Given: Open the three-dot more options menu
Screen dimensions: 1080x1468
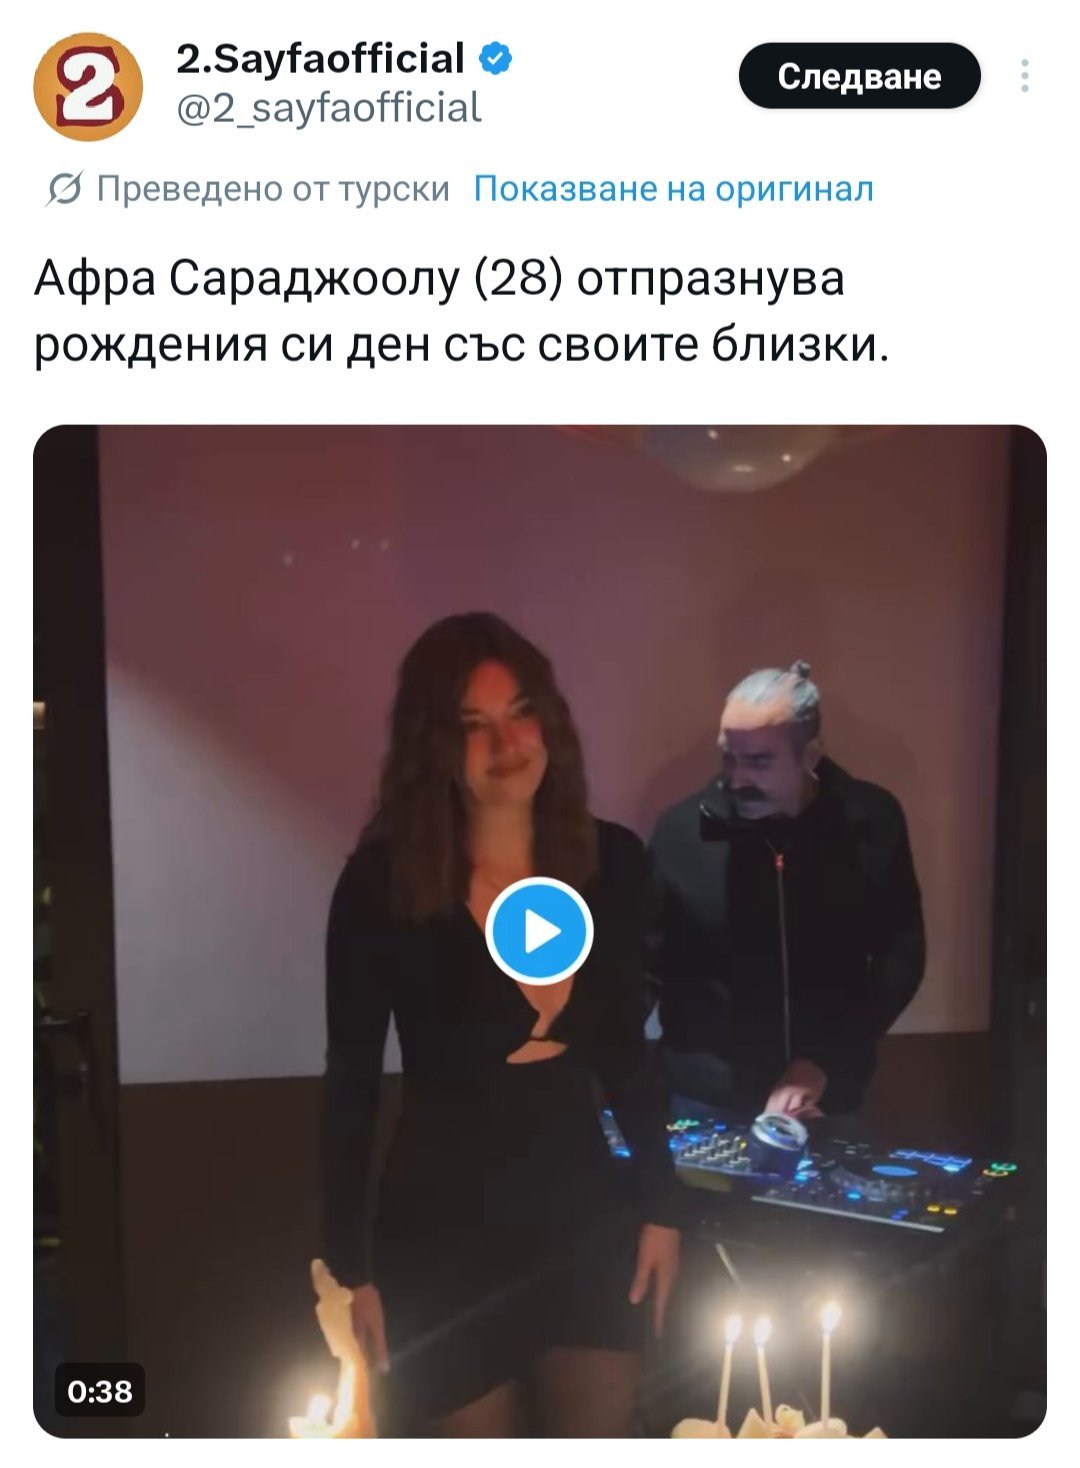Looking at the screenshot, I should pos(1024,76).
